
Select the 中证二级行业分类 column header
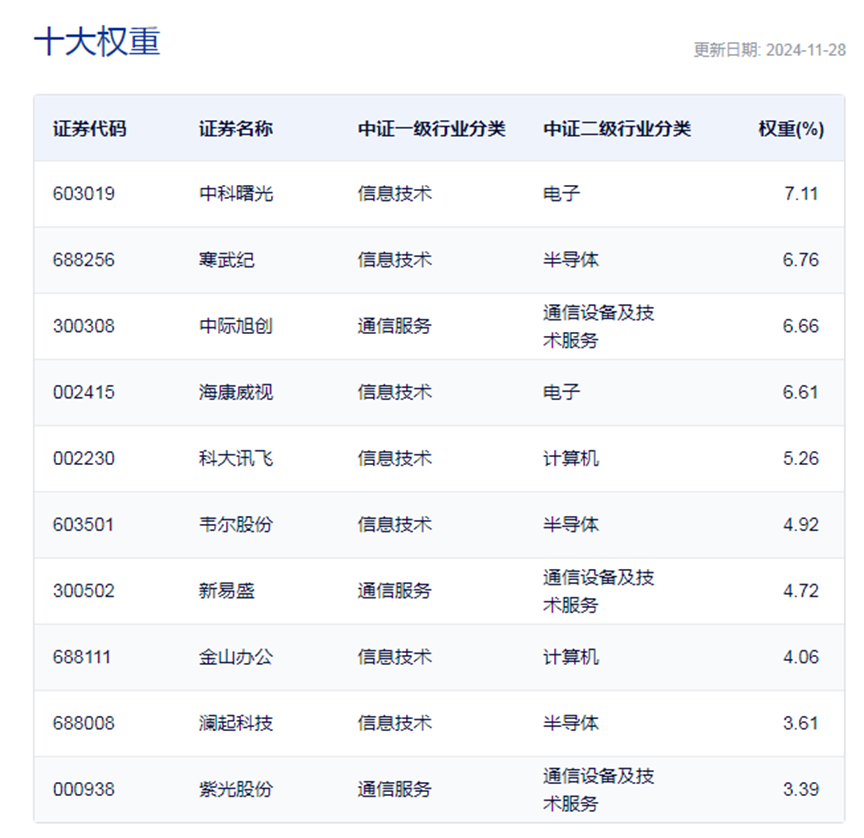pos(617,129)
